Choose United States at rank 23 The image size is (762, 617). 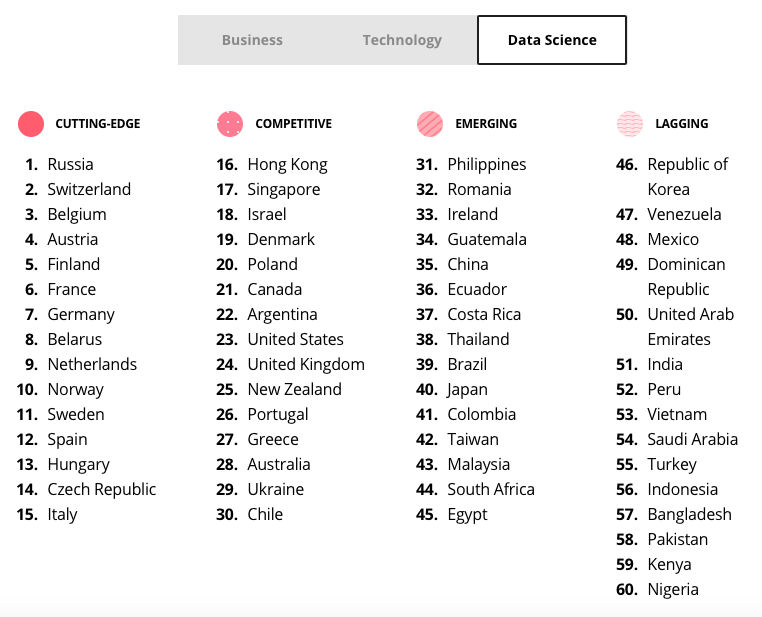pyautogui.click(x=295, y=339)
